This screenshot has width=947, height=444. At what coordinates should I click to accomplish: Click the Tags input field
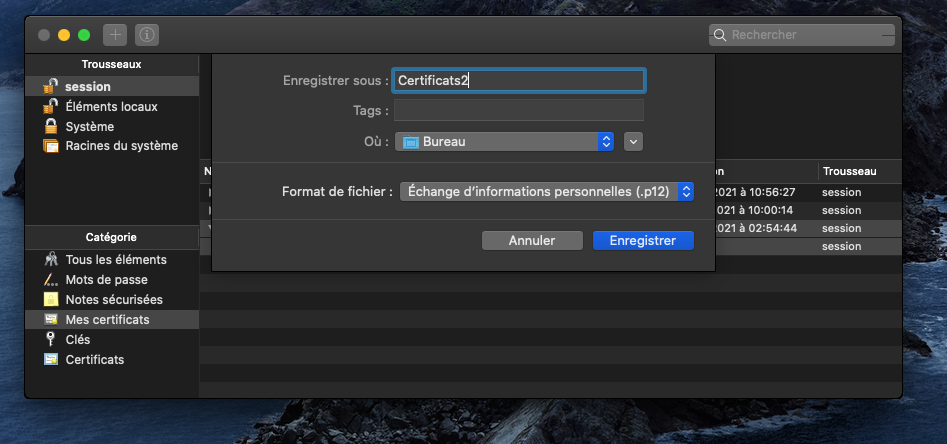coord(519,111)
